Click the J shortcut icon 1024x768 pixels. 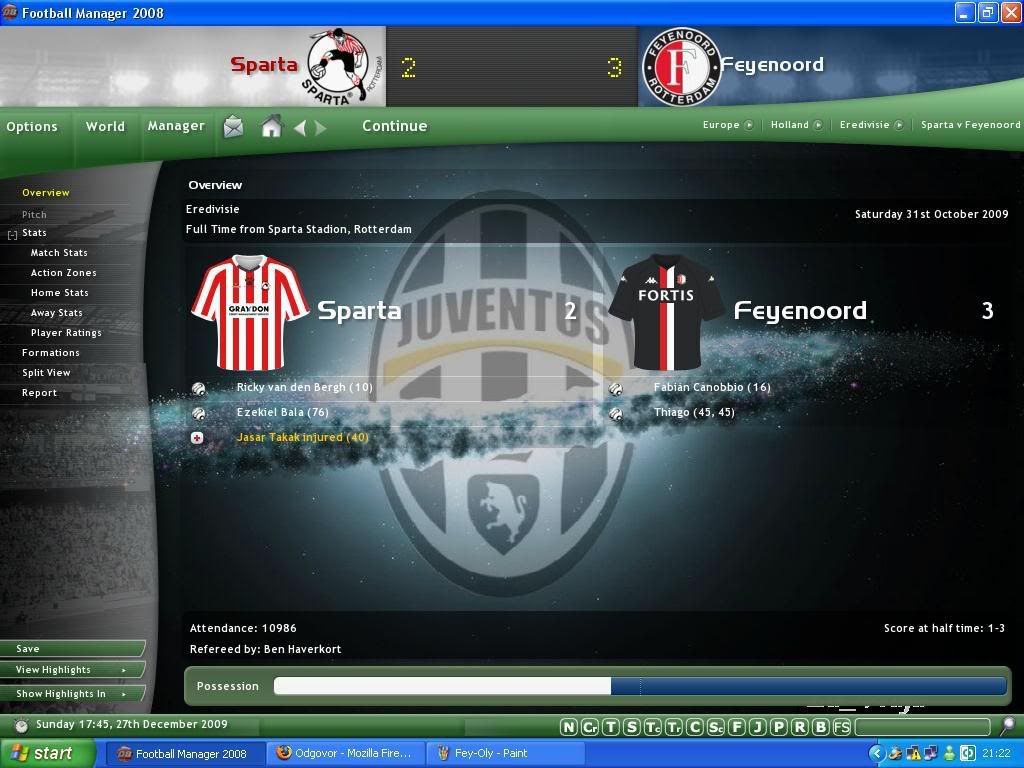(x=758, y=727)
